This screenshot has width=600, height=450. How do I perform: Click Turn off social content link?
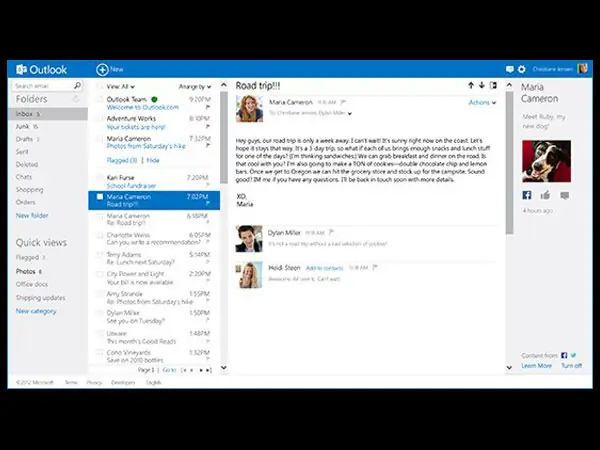[571, 365]
